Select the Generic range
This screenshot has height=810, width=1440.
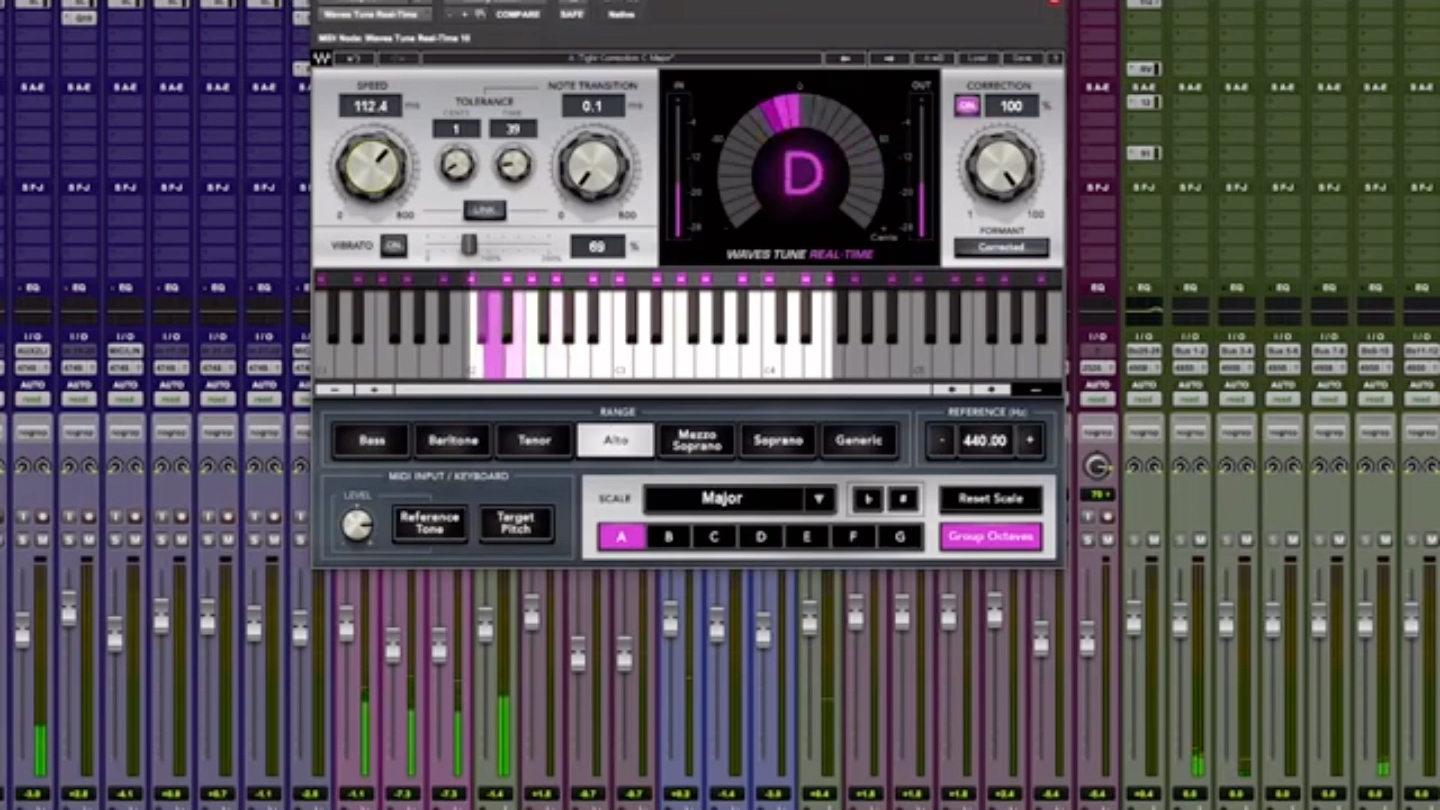pyautogui.click(x=859, y=441)
